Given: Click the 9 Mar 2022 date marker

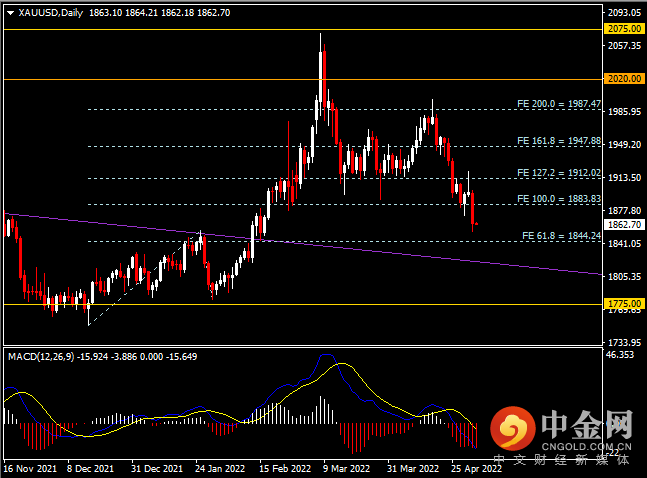Looking at the screenshot, I should click(x=346, y=469).
